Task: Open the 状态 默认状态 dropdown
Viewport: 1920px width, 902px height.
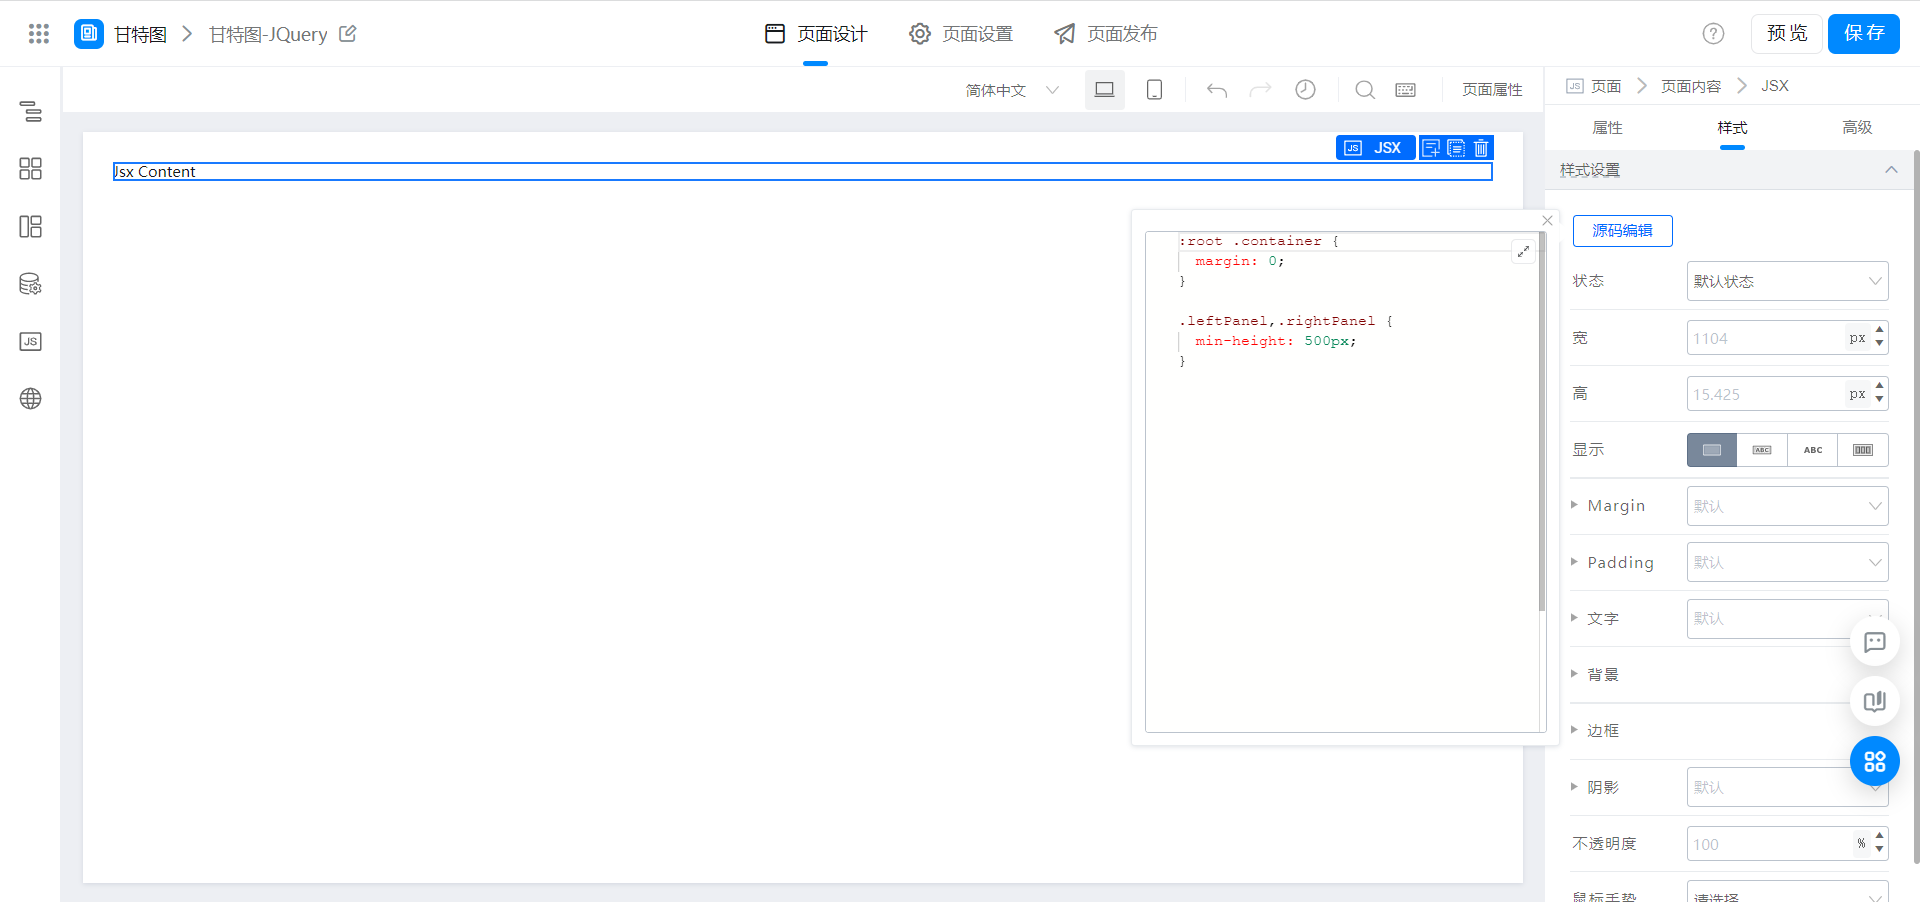Action: coord(1787,281)
